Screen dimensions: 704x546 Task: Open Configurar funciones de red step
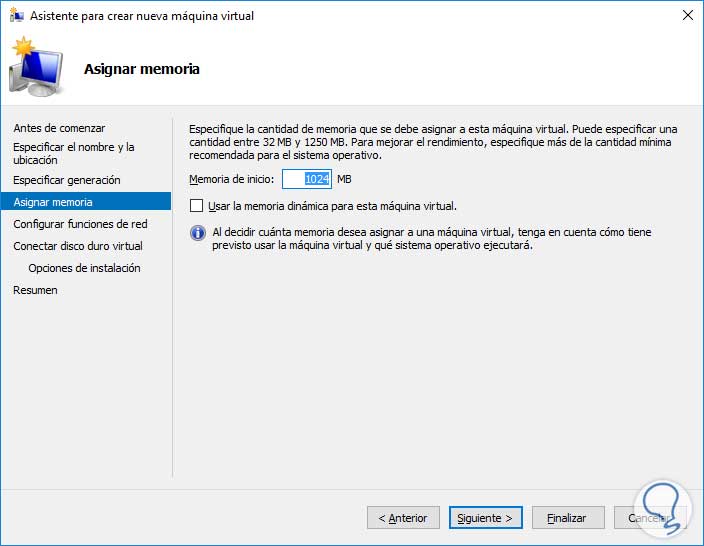tap(80, 224)
